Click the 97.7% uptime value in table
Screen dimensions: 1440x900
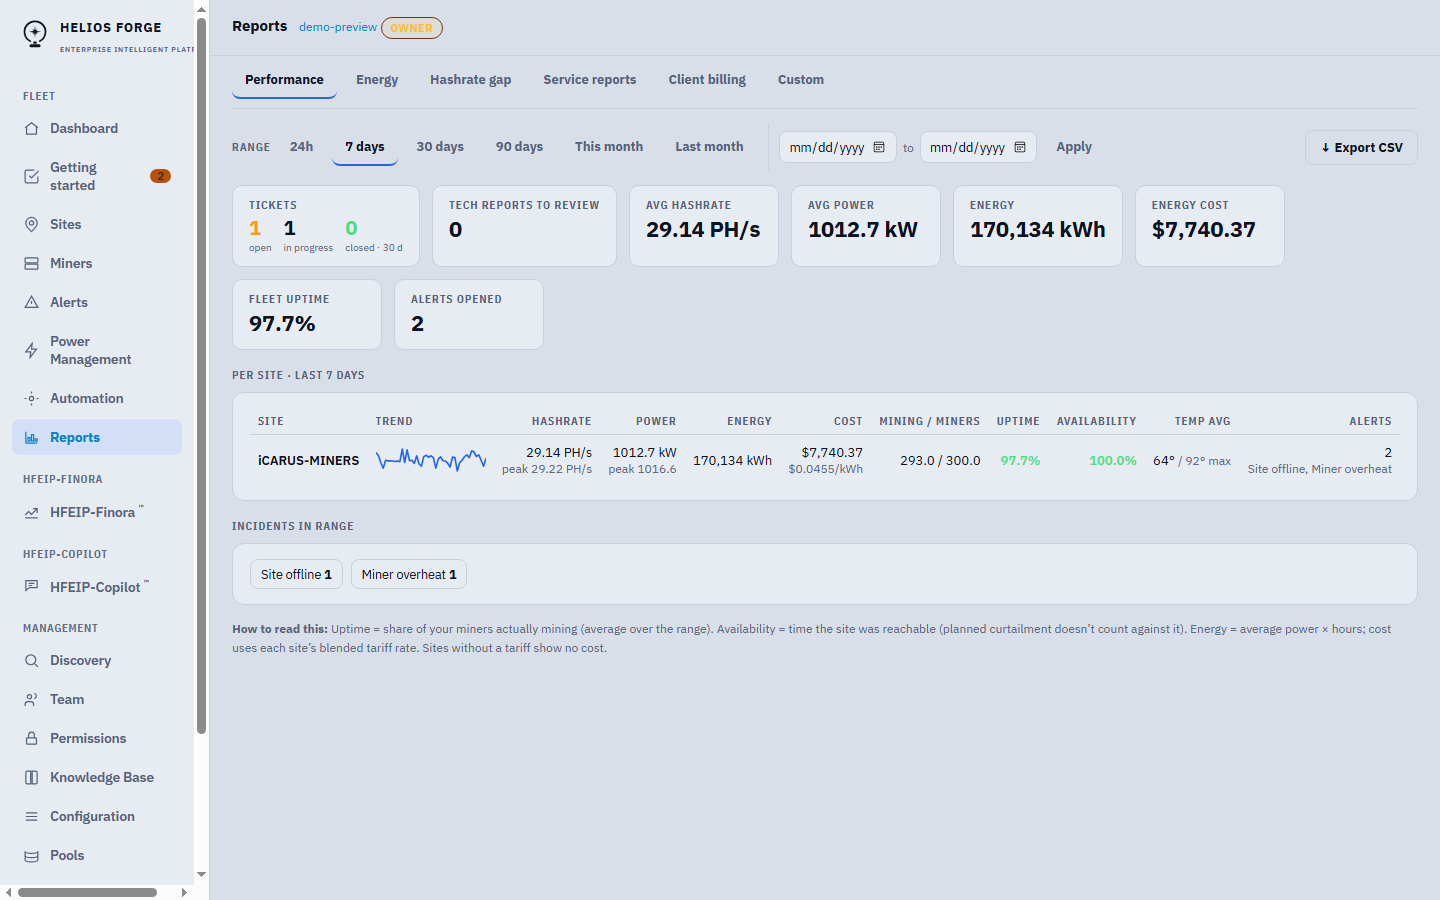coord(1020,461)
